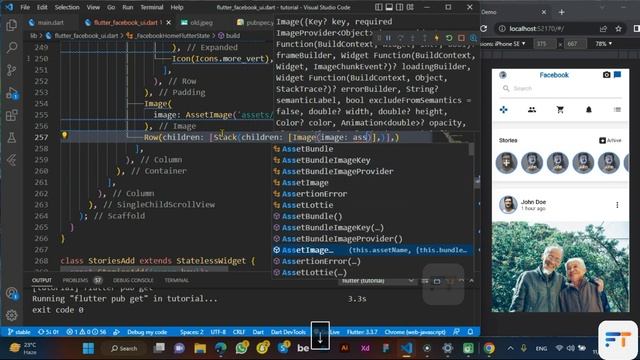The image size is (640, 360).
Task: Open the Edit menu
Action: (42, 7)
